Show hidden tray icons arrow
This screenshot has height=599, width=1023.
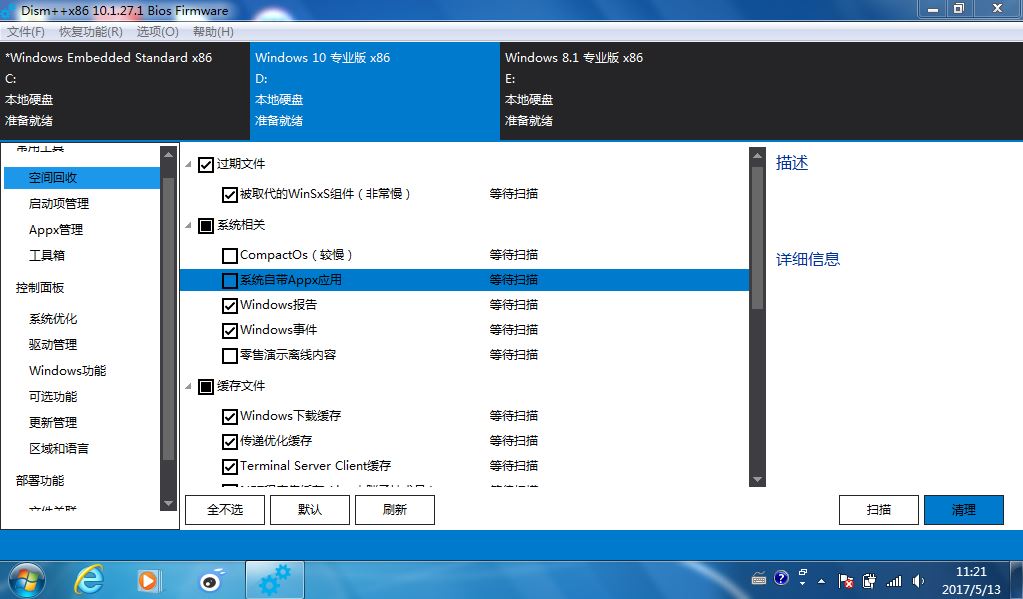click(821, 581)
